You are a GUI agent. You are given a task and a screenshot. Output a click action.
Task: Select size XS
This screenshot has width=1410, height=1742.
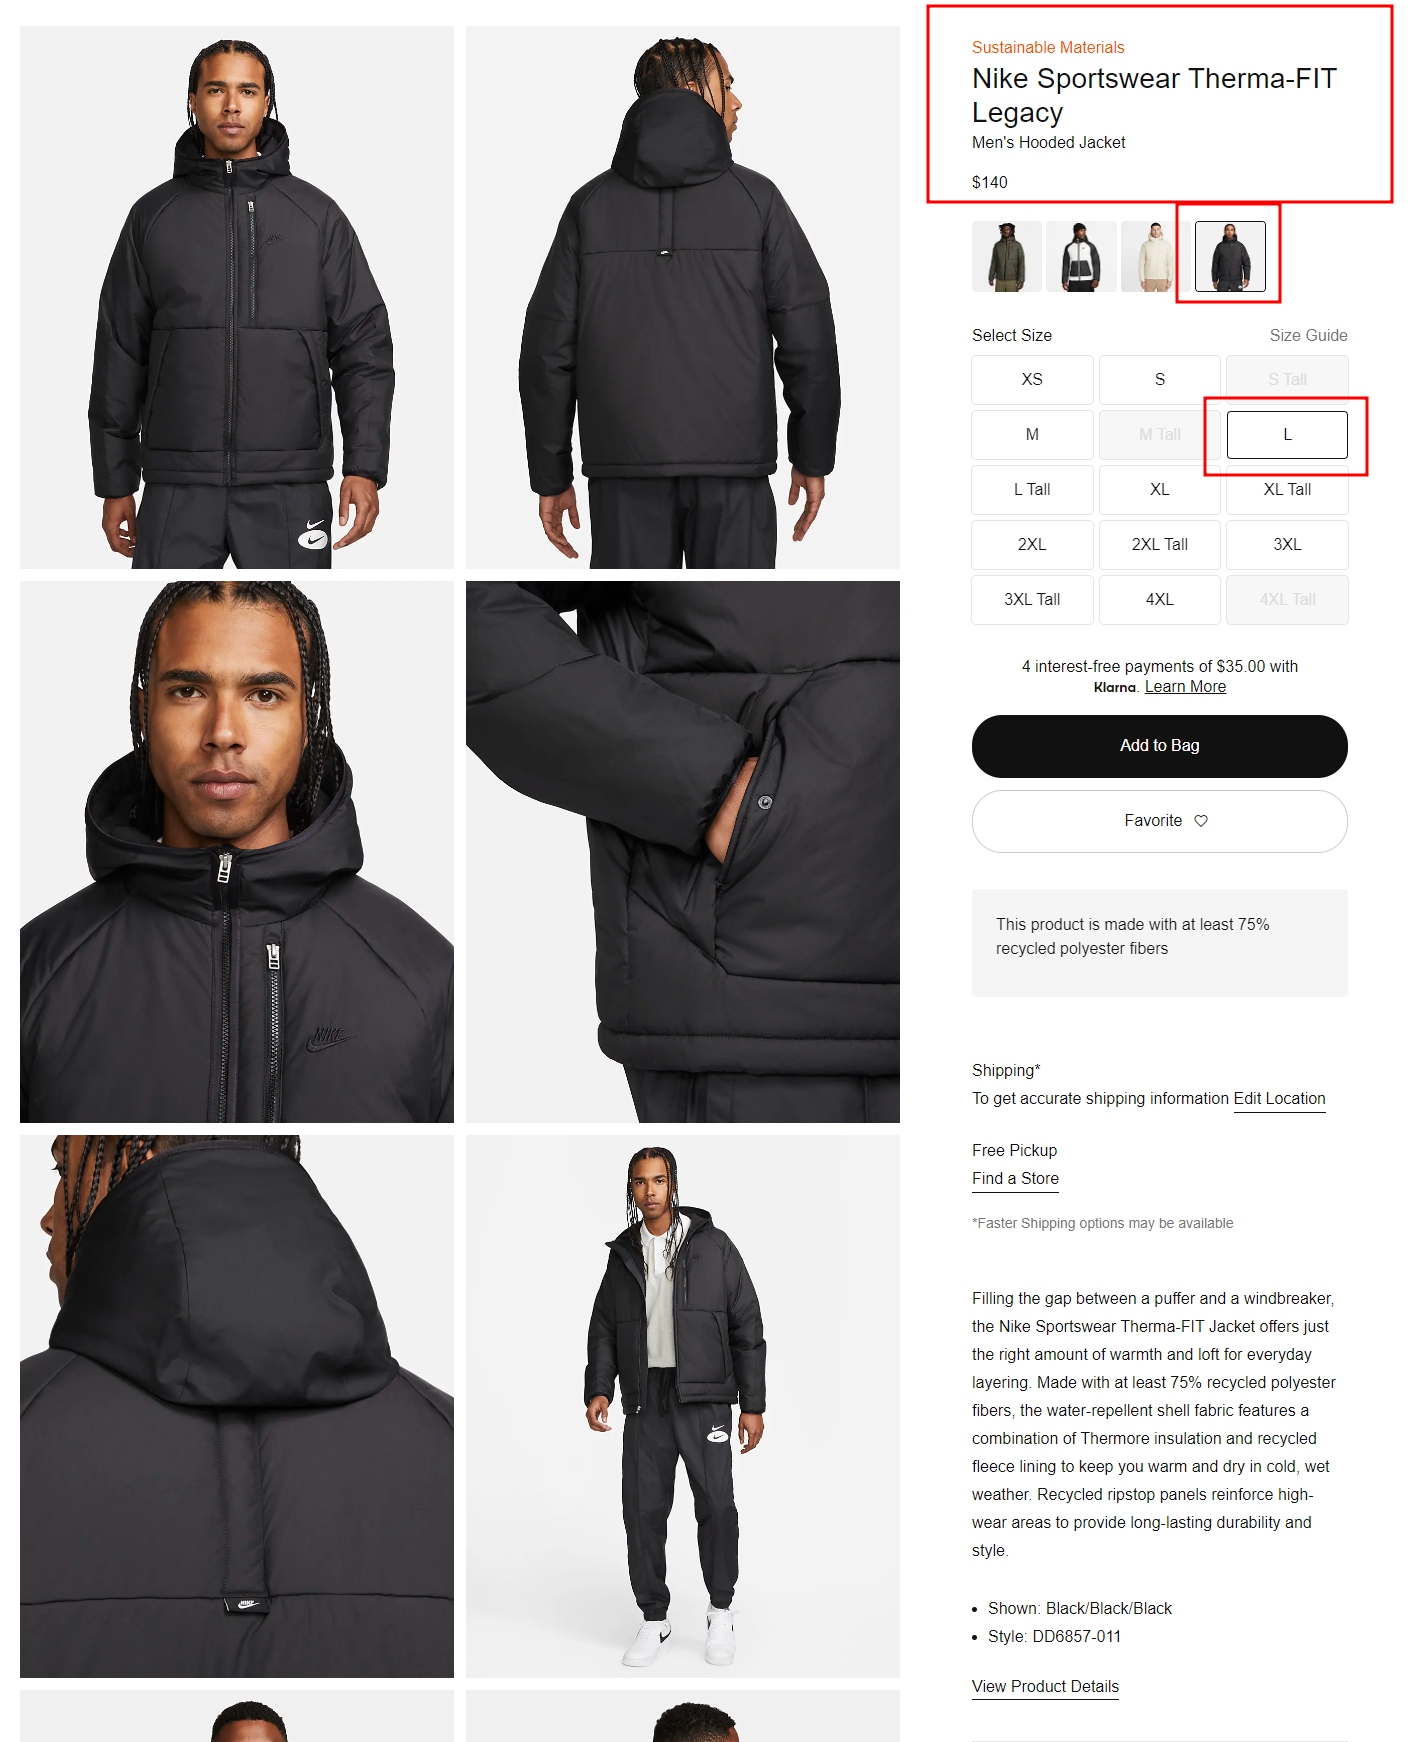(1032, 380)
